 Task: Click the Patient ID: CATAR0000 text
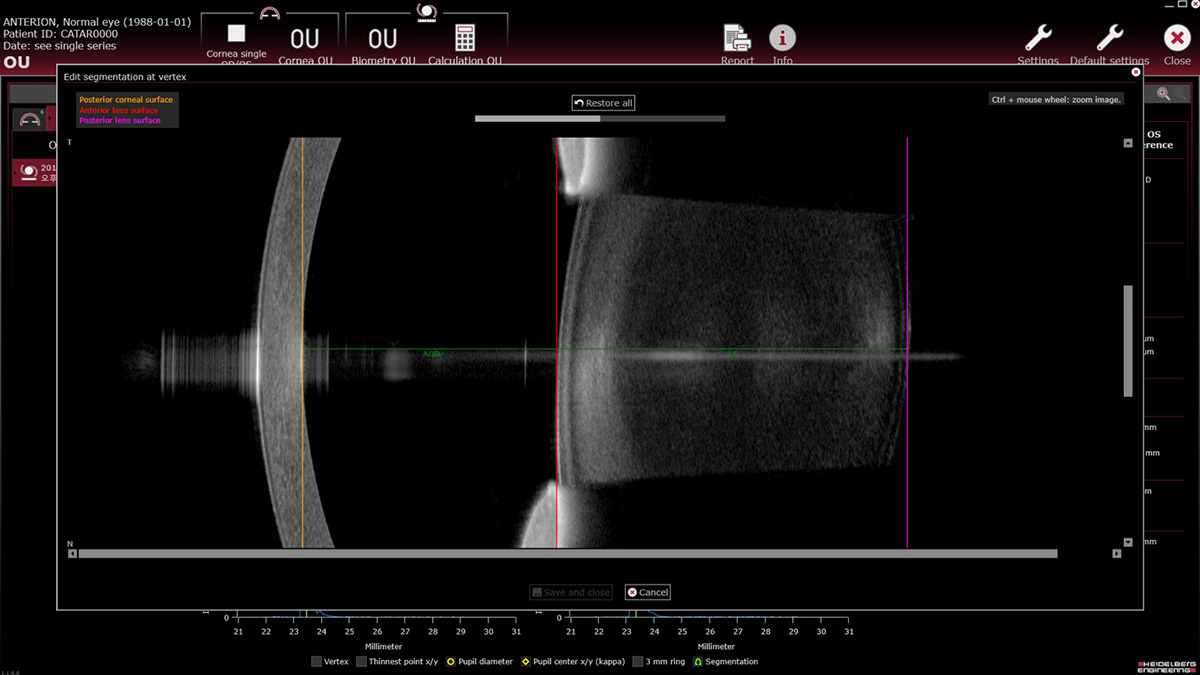pyautogui.click(x=60, y=34)
